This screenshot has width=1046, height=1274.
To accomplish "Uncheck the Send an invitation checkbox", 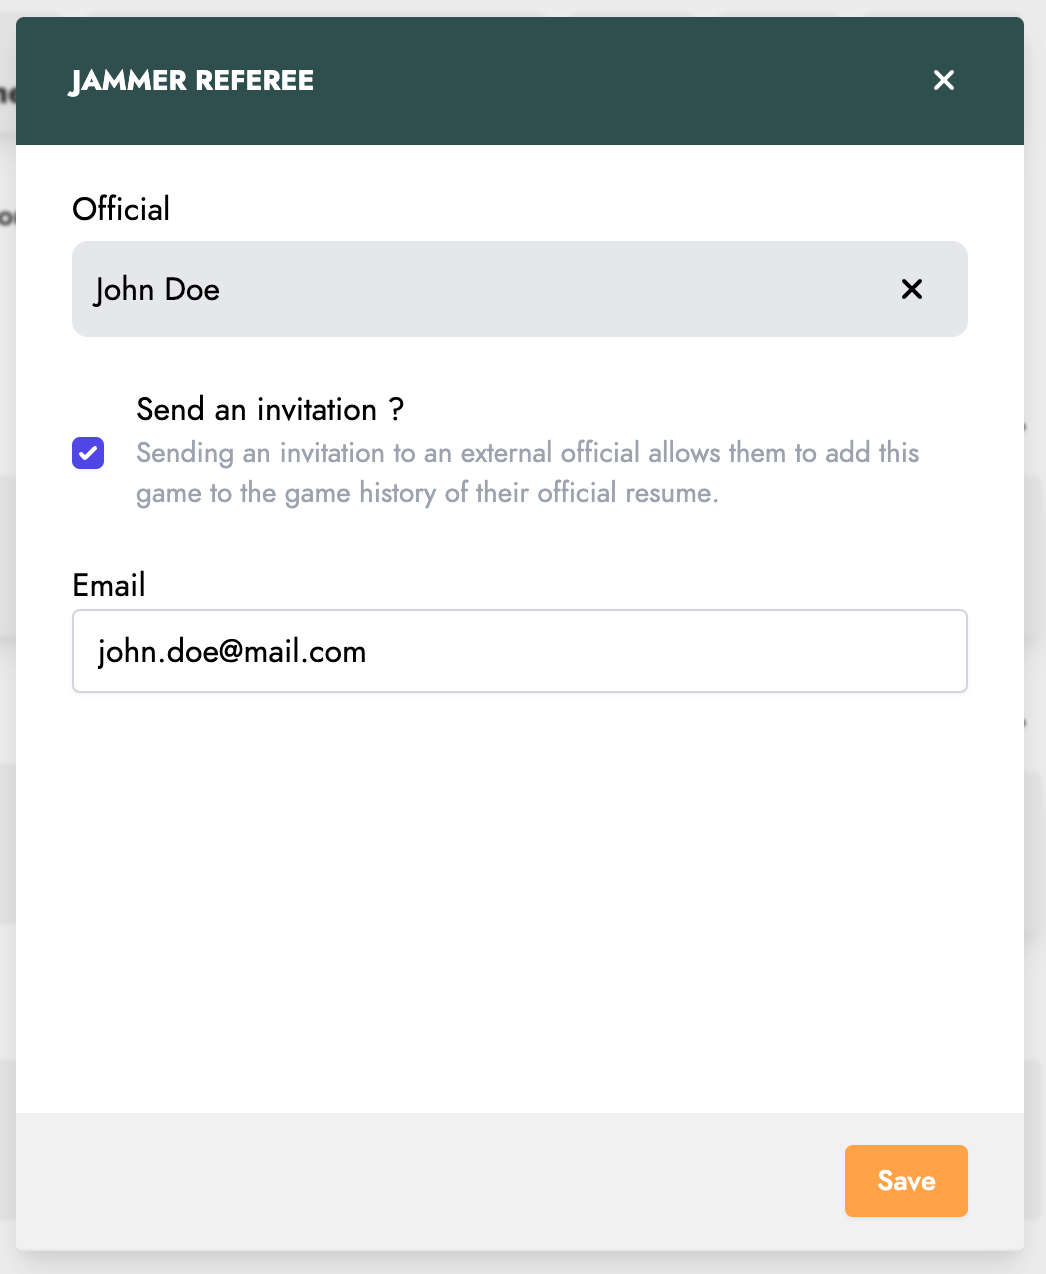I will coord(88,453).
